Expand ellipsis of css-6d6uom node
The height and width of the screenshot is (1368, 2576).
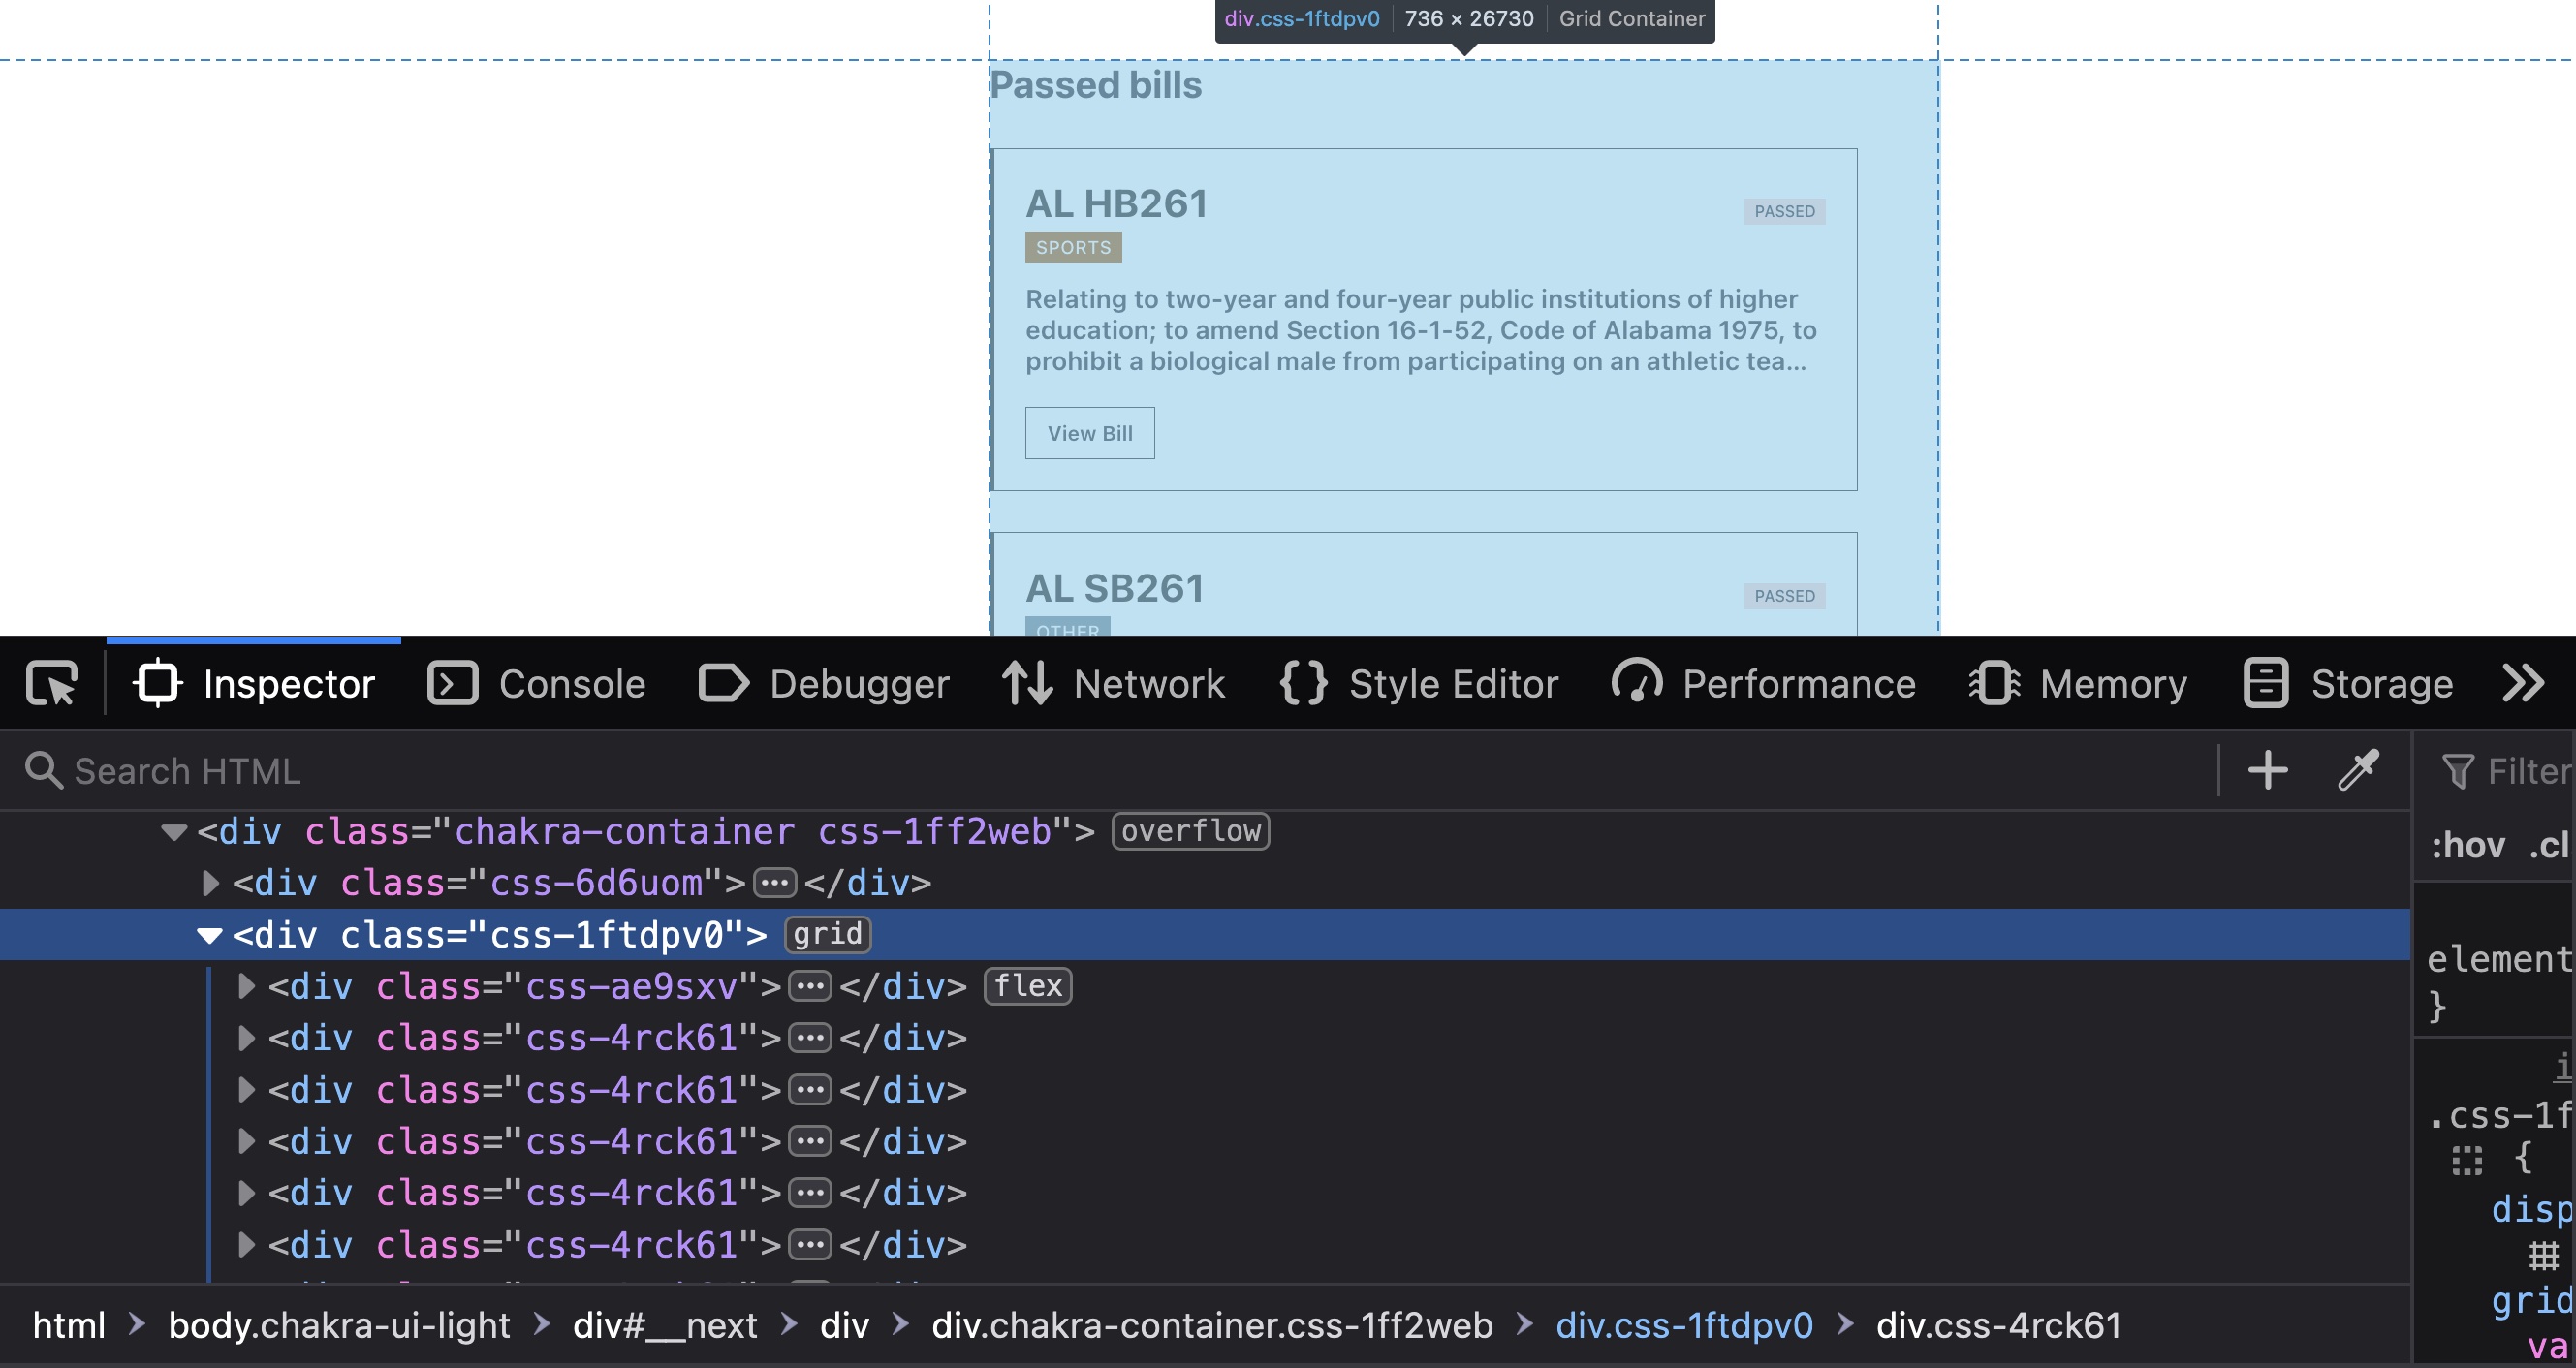pos(774,883)
